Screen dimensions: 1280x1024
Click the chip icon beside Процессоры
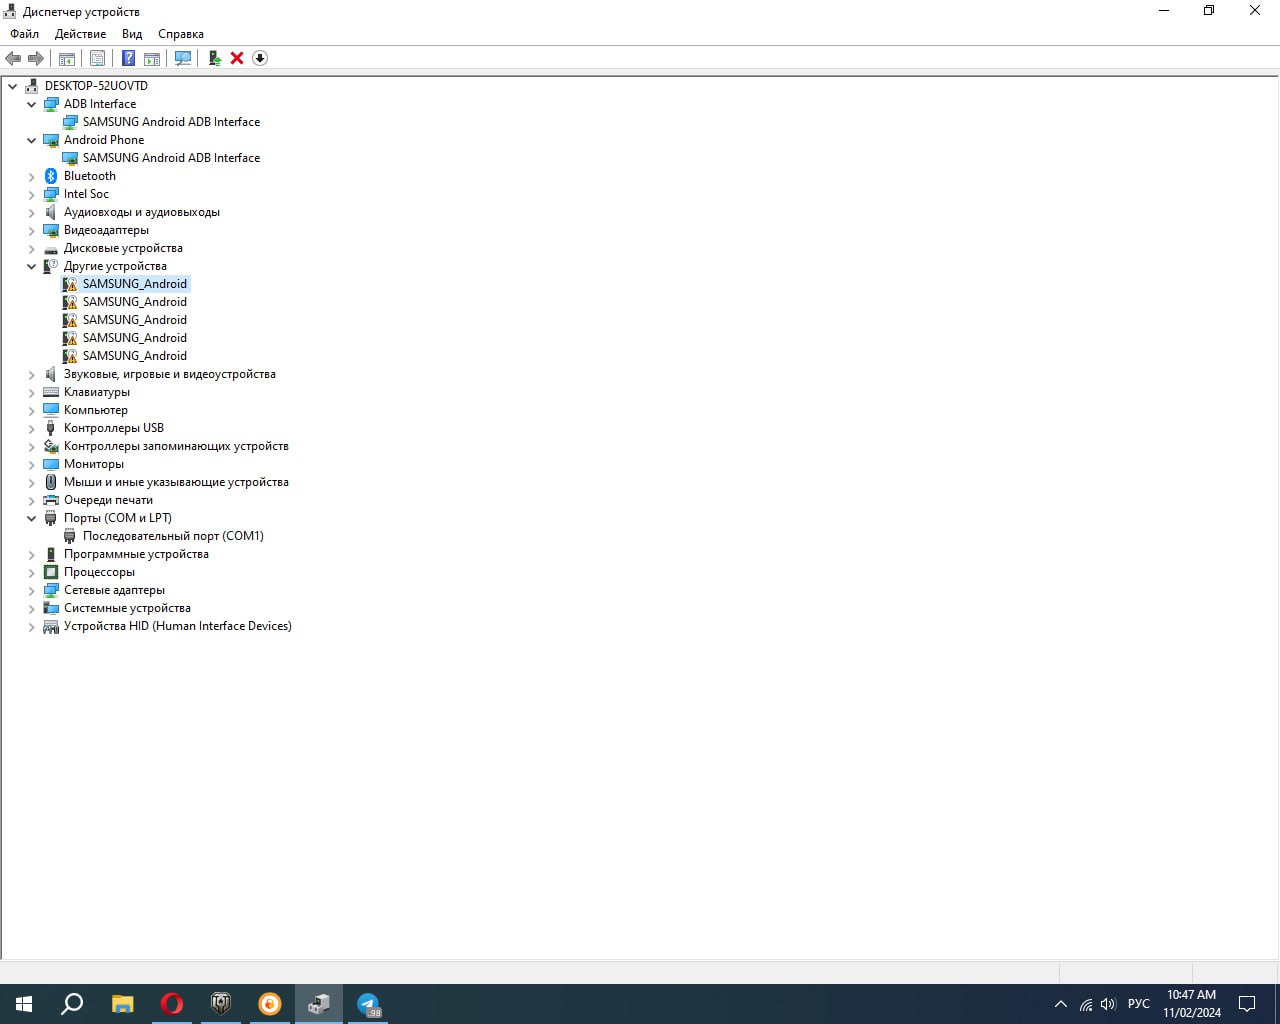pos(51,572)
